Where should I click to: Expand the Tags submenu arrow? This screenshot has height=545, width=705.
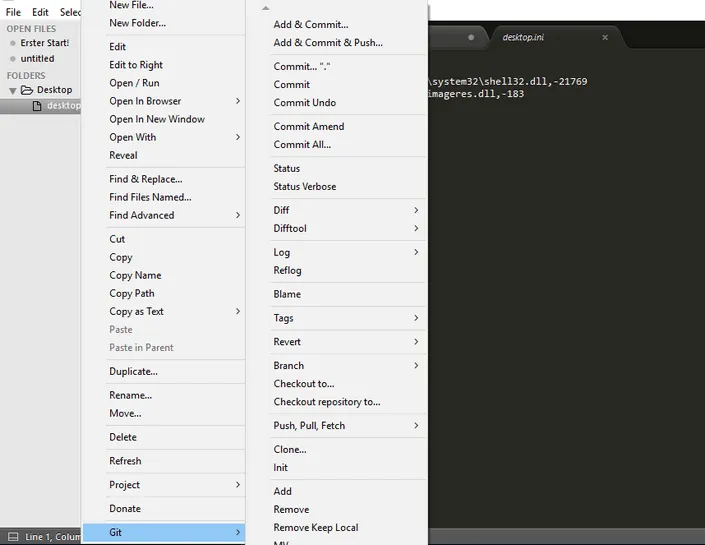(416, 317)
